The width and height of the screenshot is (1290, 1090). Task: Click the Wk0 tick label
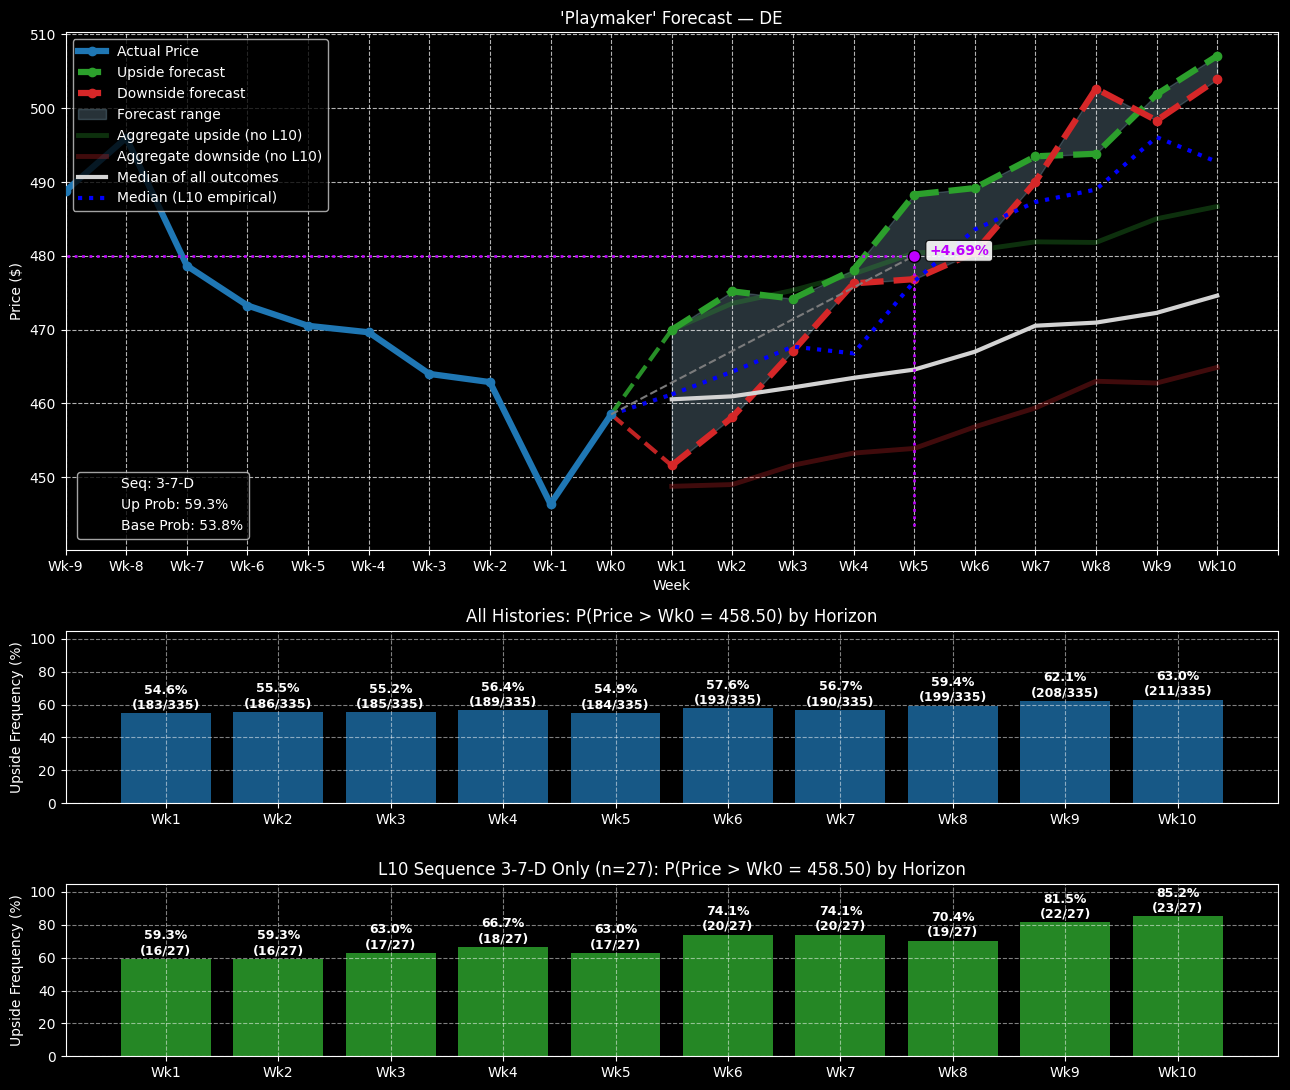[611, 566]
